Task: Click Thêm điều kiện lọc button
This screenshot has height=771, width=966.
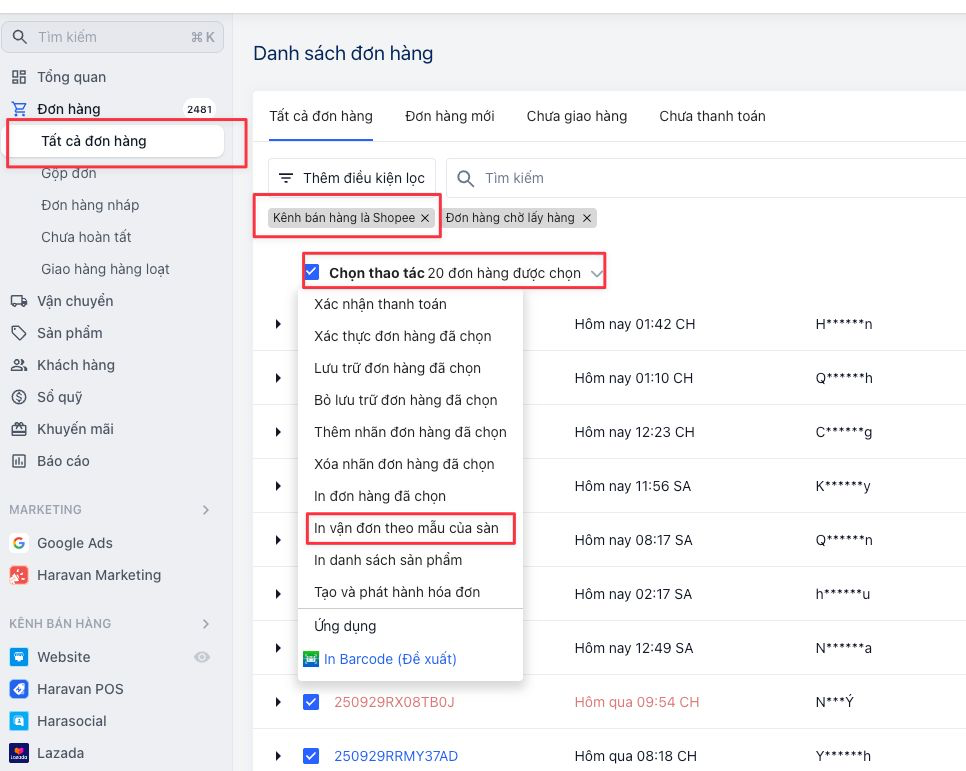Action: [x=352, y=178]
